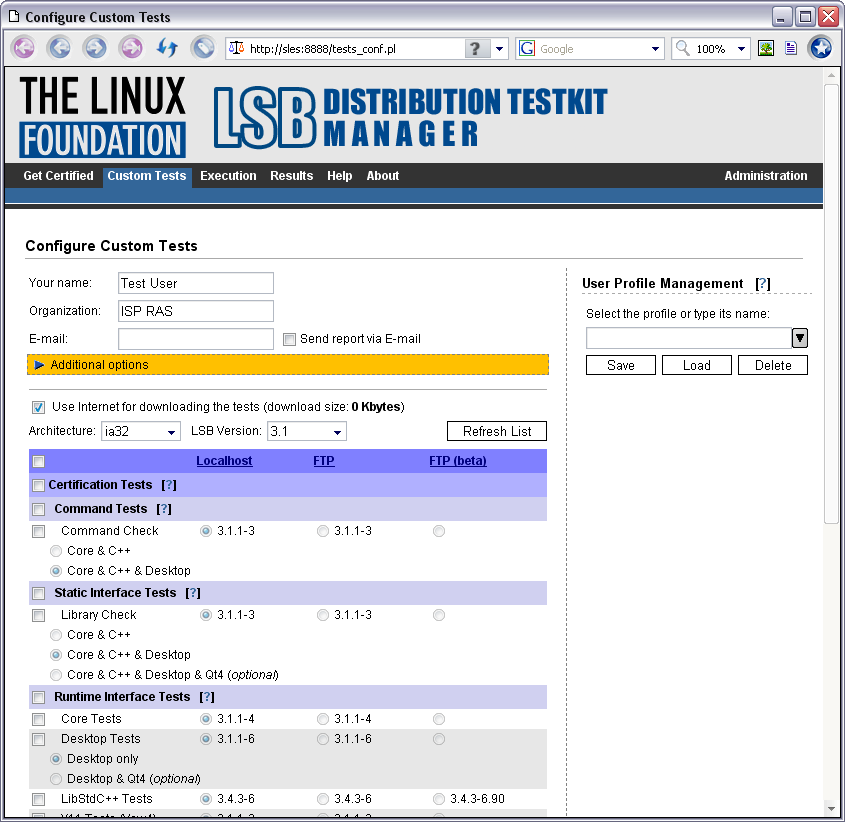Click the browser Back arrow icon
The height and width of the screenshot is (822, 845).
59,49
